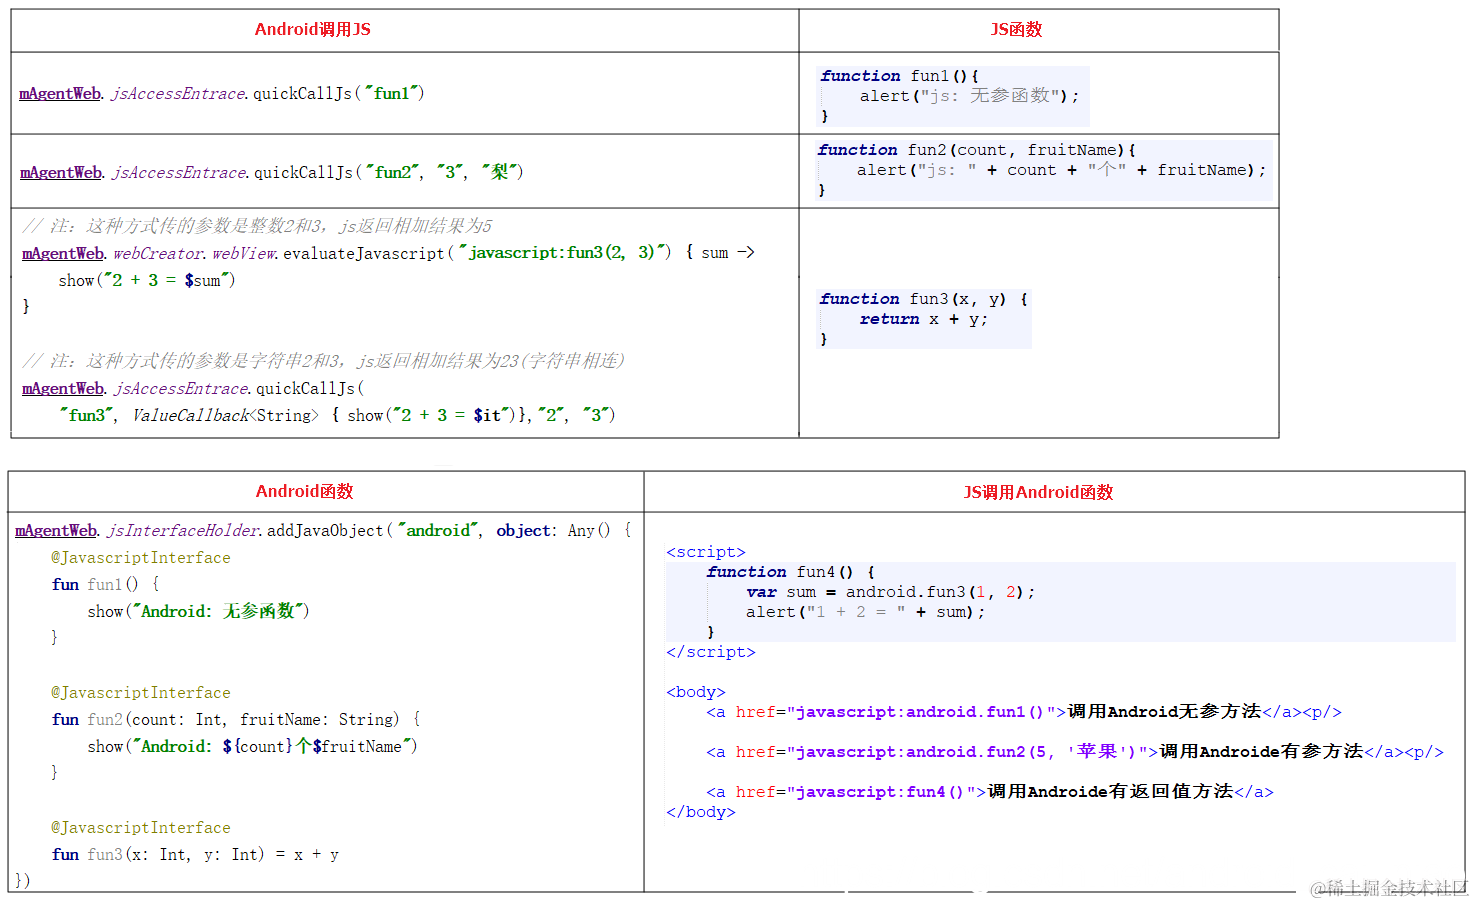
Task: Click the 'JS函数' column header
Action: tap(1016, 29)
